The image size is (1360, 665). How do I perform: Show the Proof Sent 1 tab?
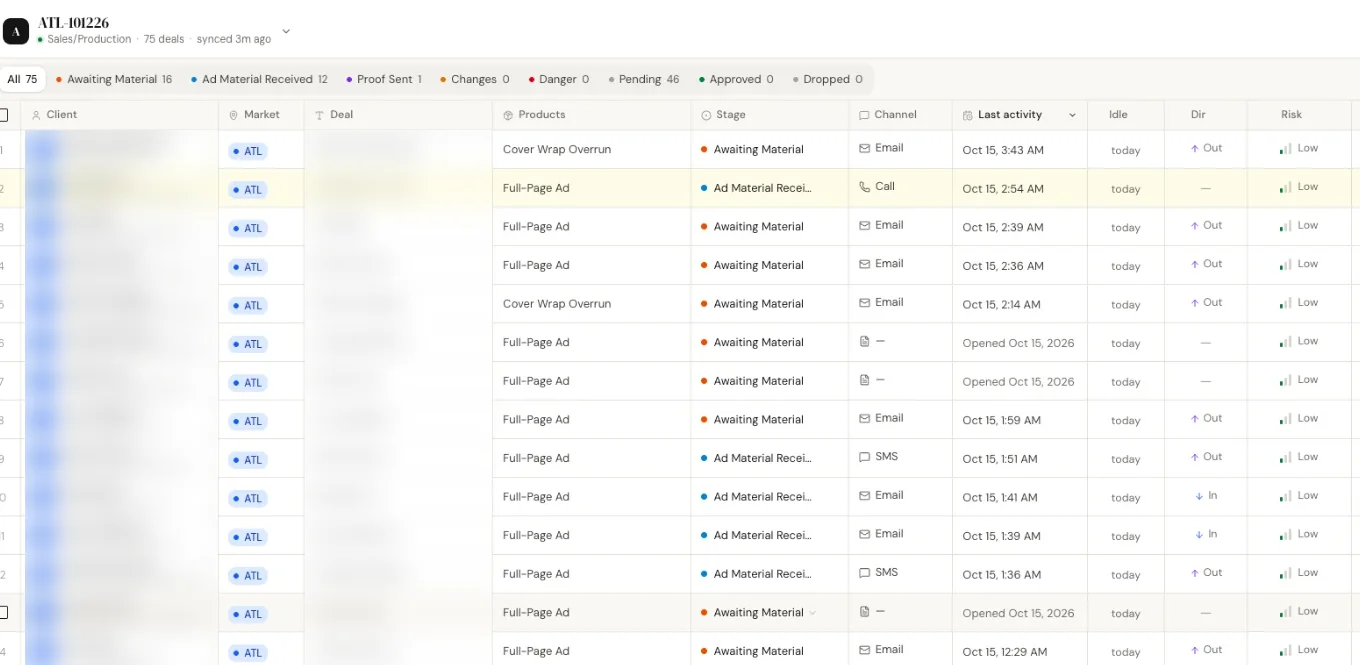pos(384,79)
